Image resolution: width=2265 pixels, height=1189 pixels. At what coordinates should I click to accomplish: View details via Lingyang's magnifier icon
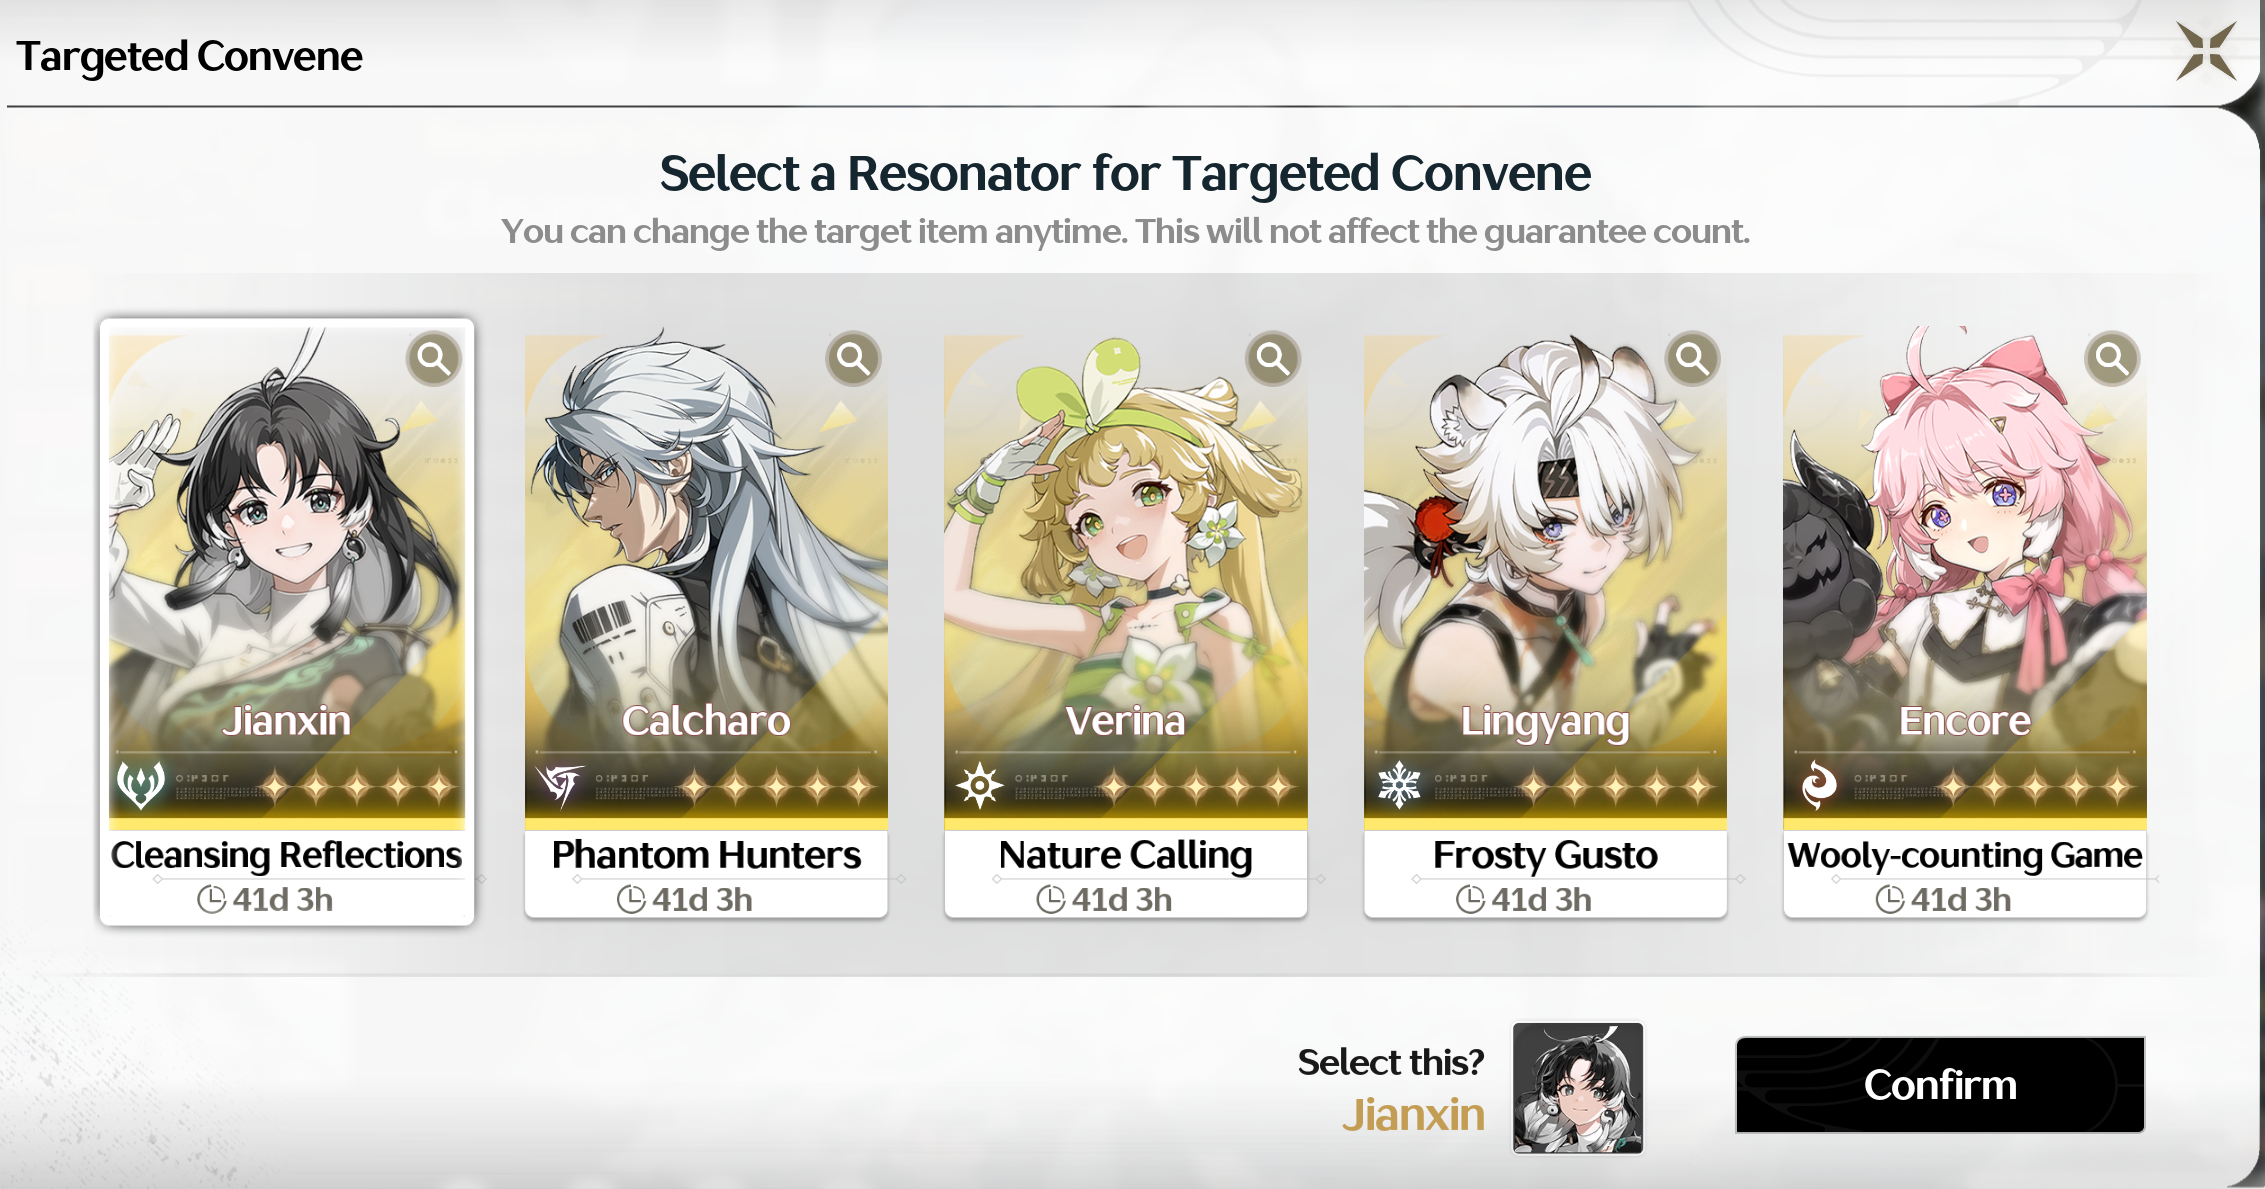(x=1692, y=358)
